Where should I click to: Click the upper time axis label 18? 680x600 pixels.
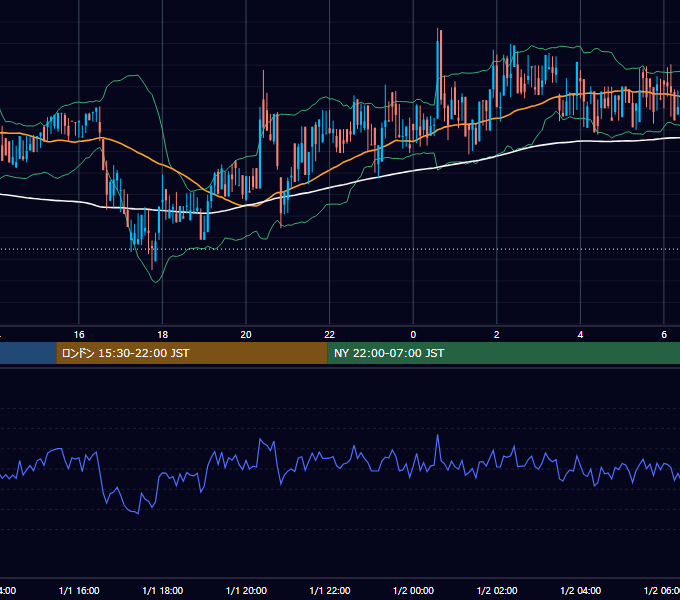[163, 335]
